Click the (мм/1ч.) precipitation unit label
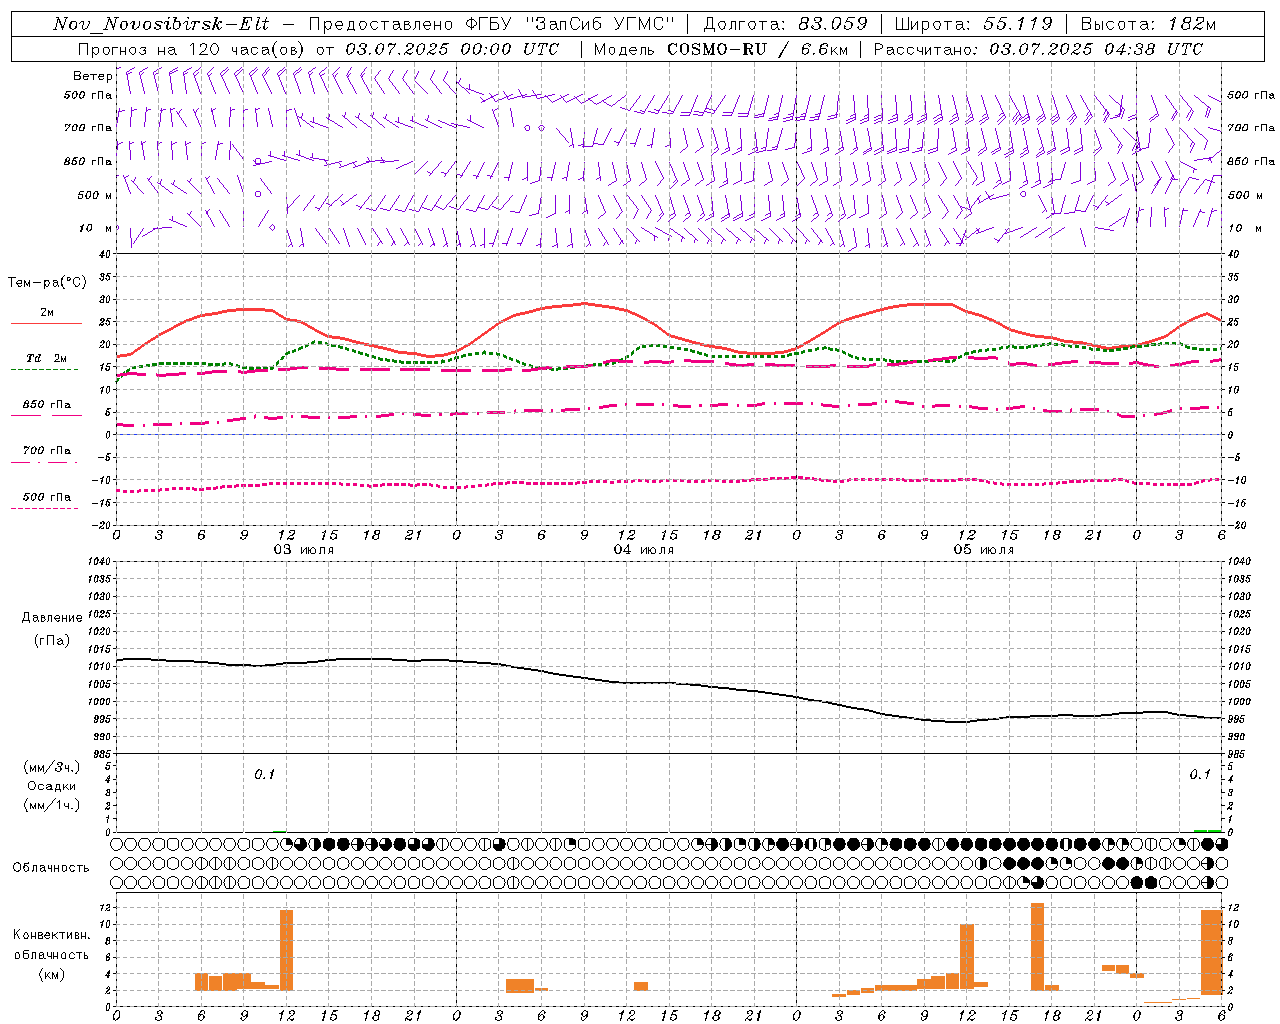The image size is (1280, 1024). click(52, 805)
